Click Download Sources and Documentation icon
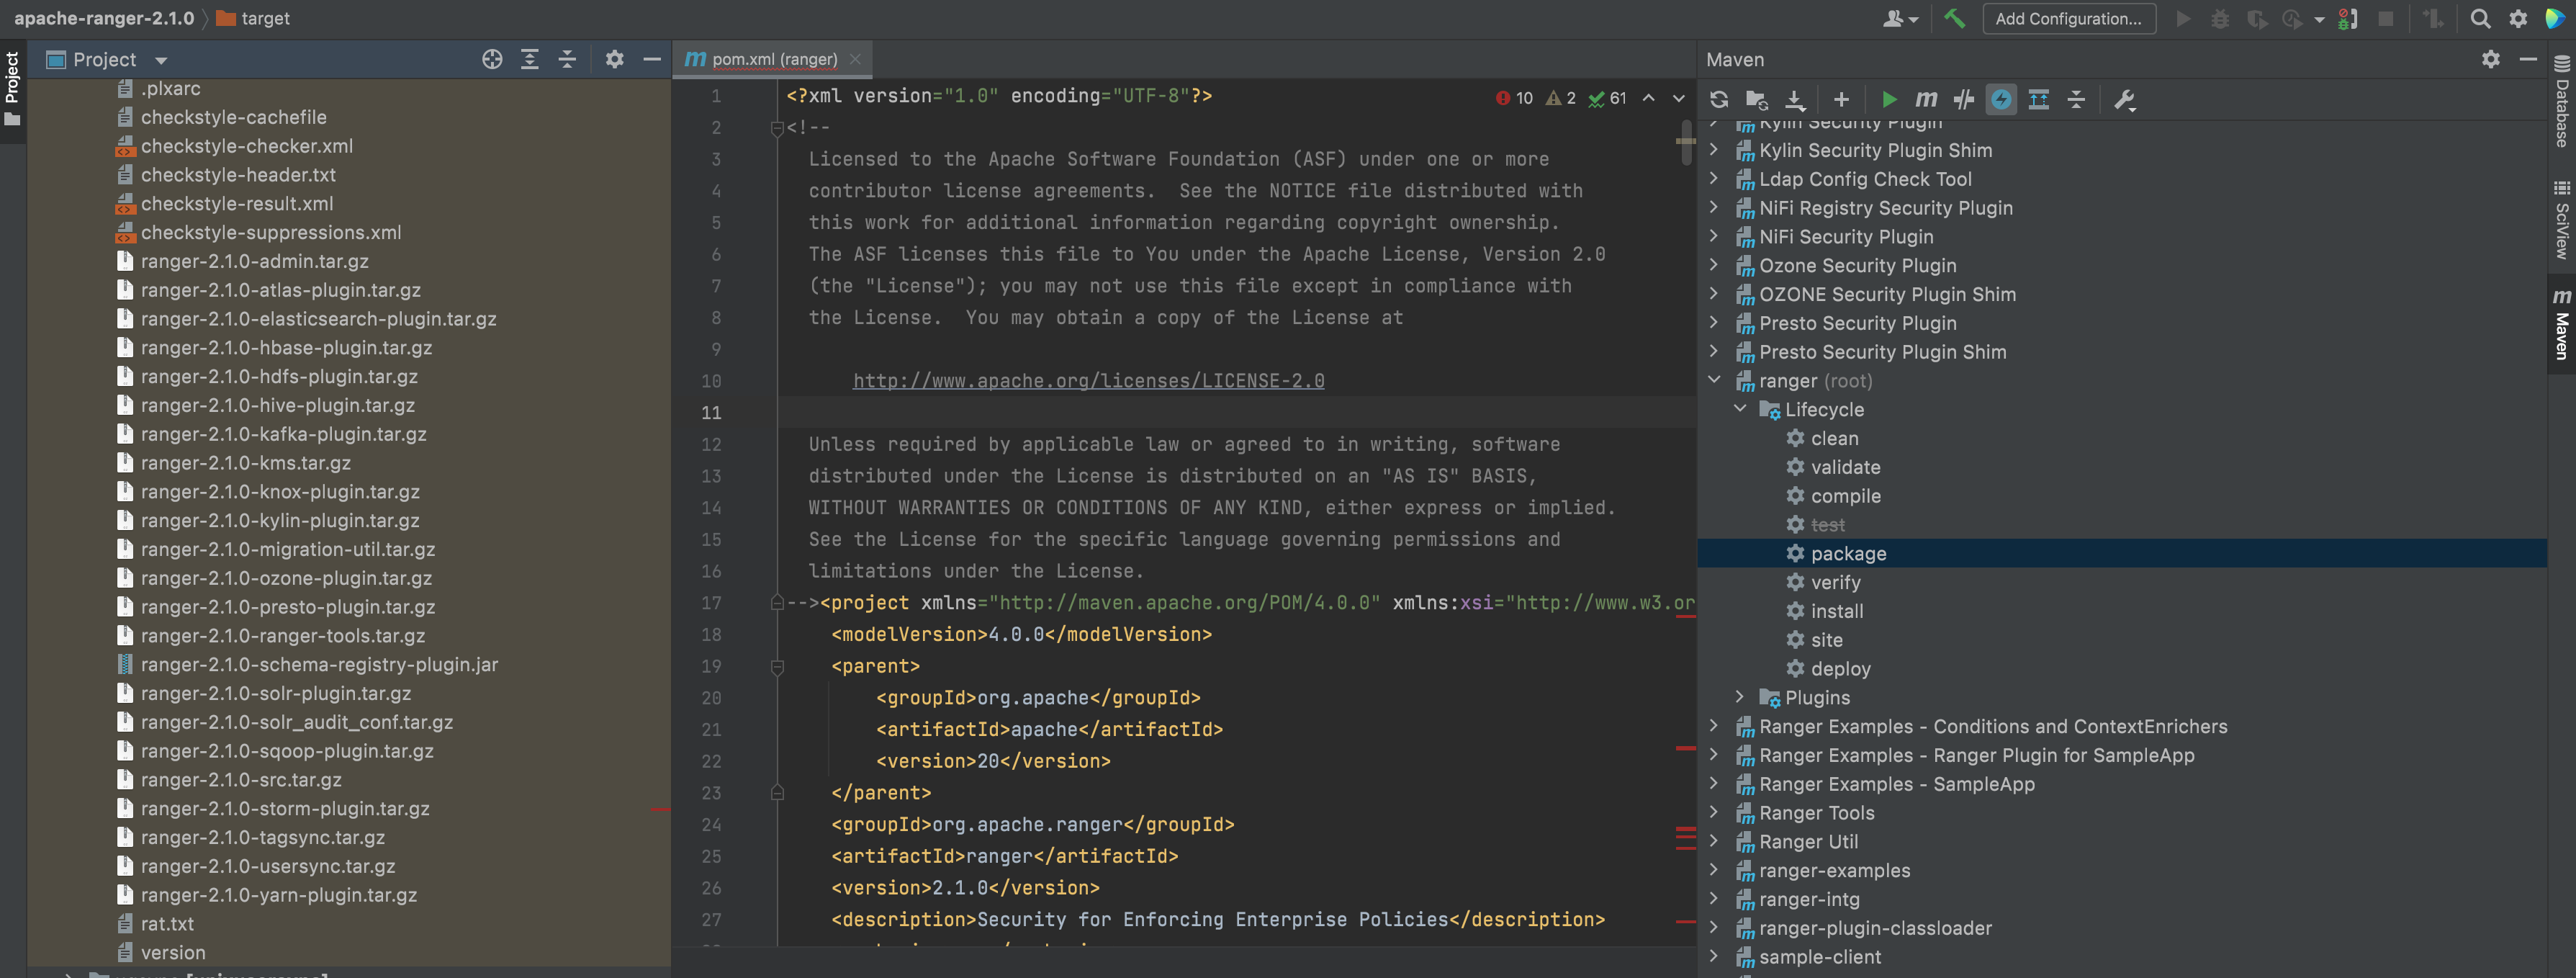 [1795, 99]
